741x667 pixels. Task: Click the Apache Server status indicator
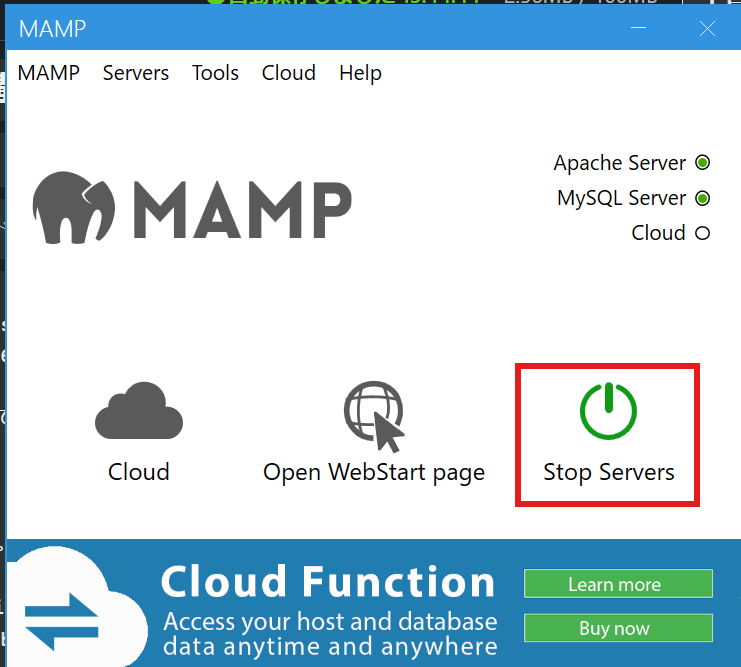pos(702,163)
